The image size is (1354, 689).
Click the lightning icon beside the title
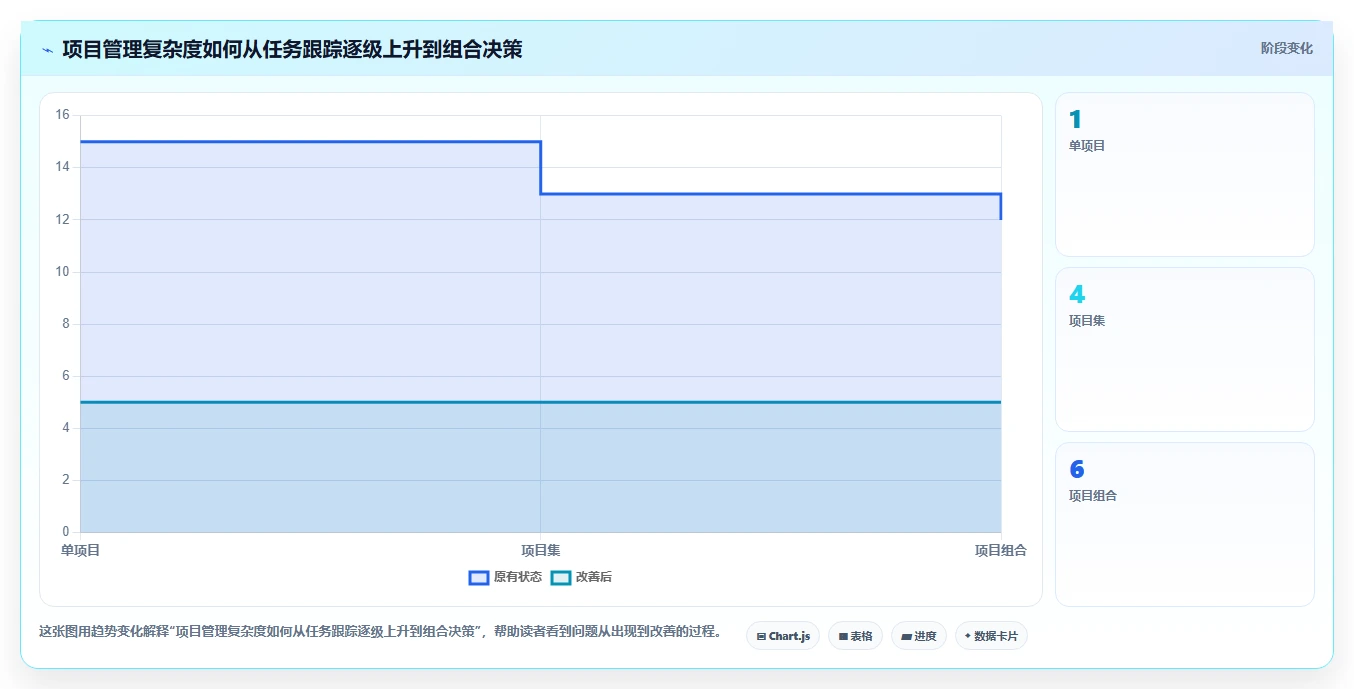click(47, 49)
